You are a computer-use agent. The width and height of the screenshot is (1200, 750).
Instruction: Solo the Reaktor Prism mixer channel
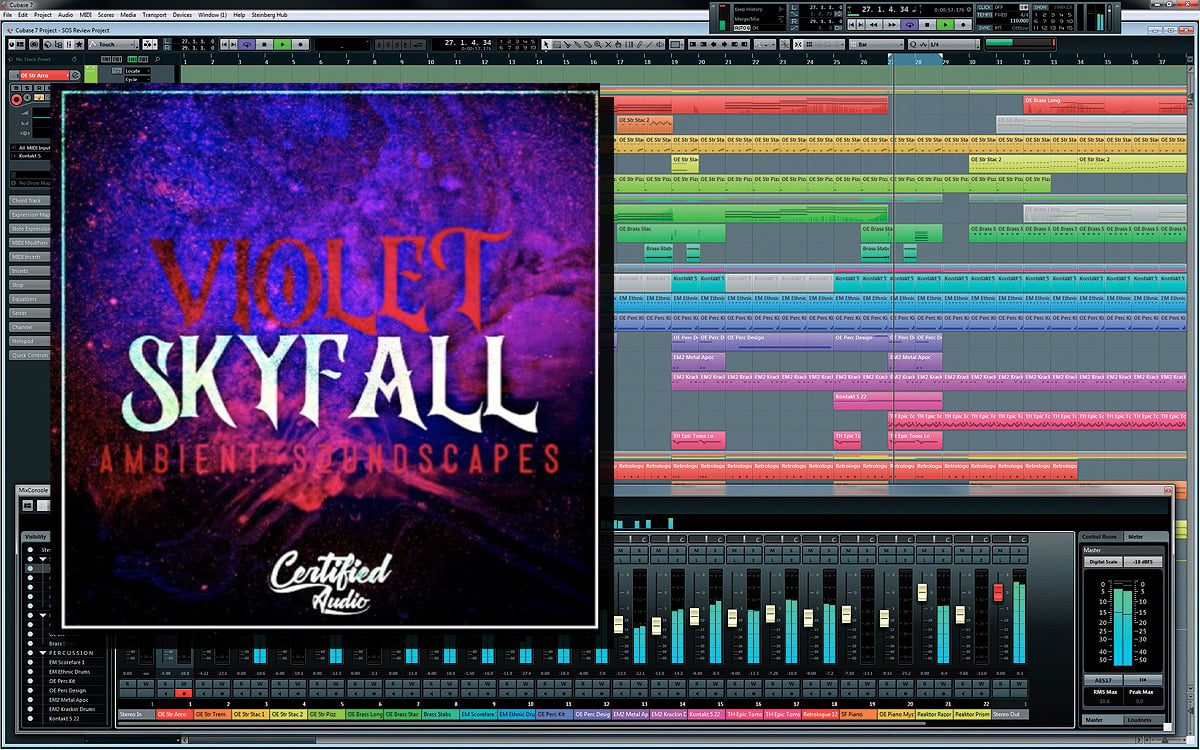(982, 551)
